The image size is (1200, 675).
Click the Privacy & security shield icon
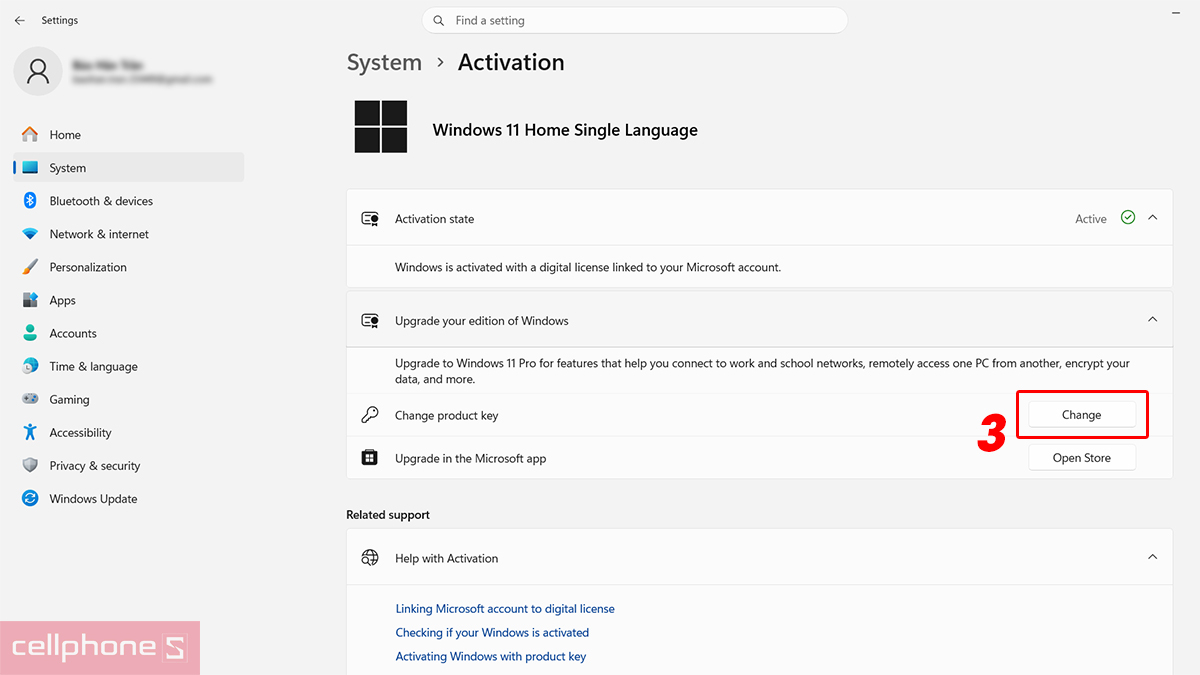pyautogui.click(x=30, y=465)
